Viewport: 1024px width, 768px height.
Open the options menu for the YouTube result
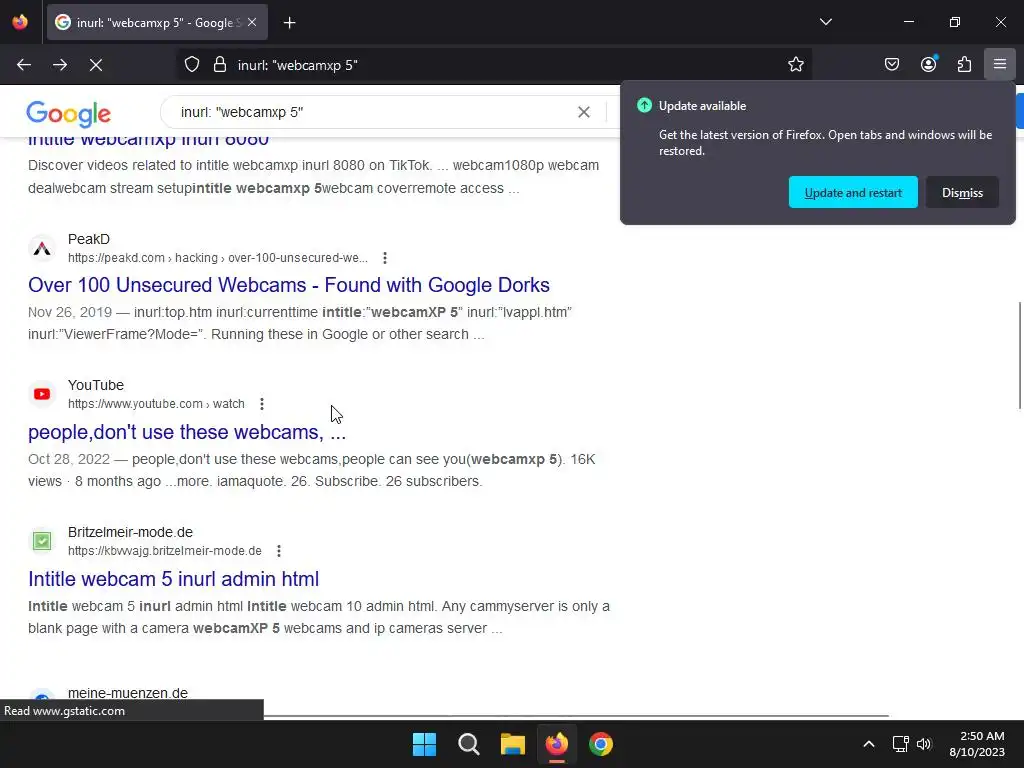pyautogui.click(x=262, y=404)
